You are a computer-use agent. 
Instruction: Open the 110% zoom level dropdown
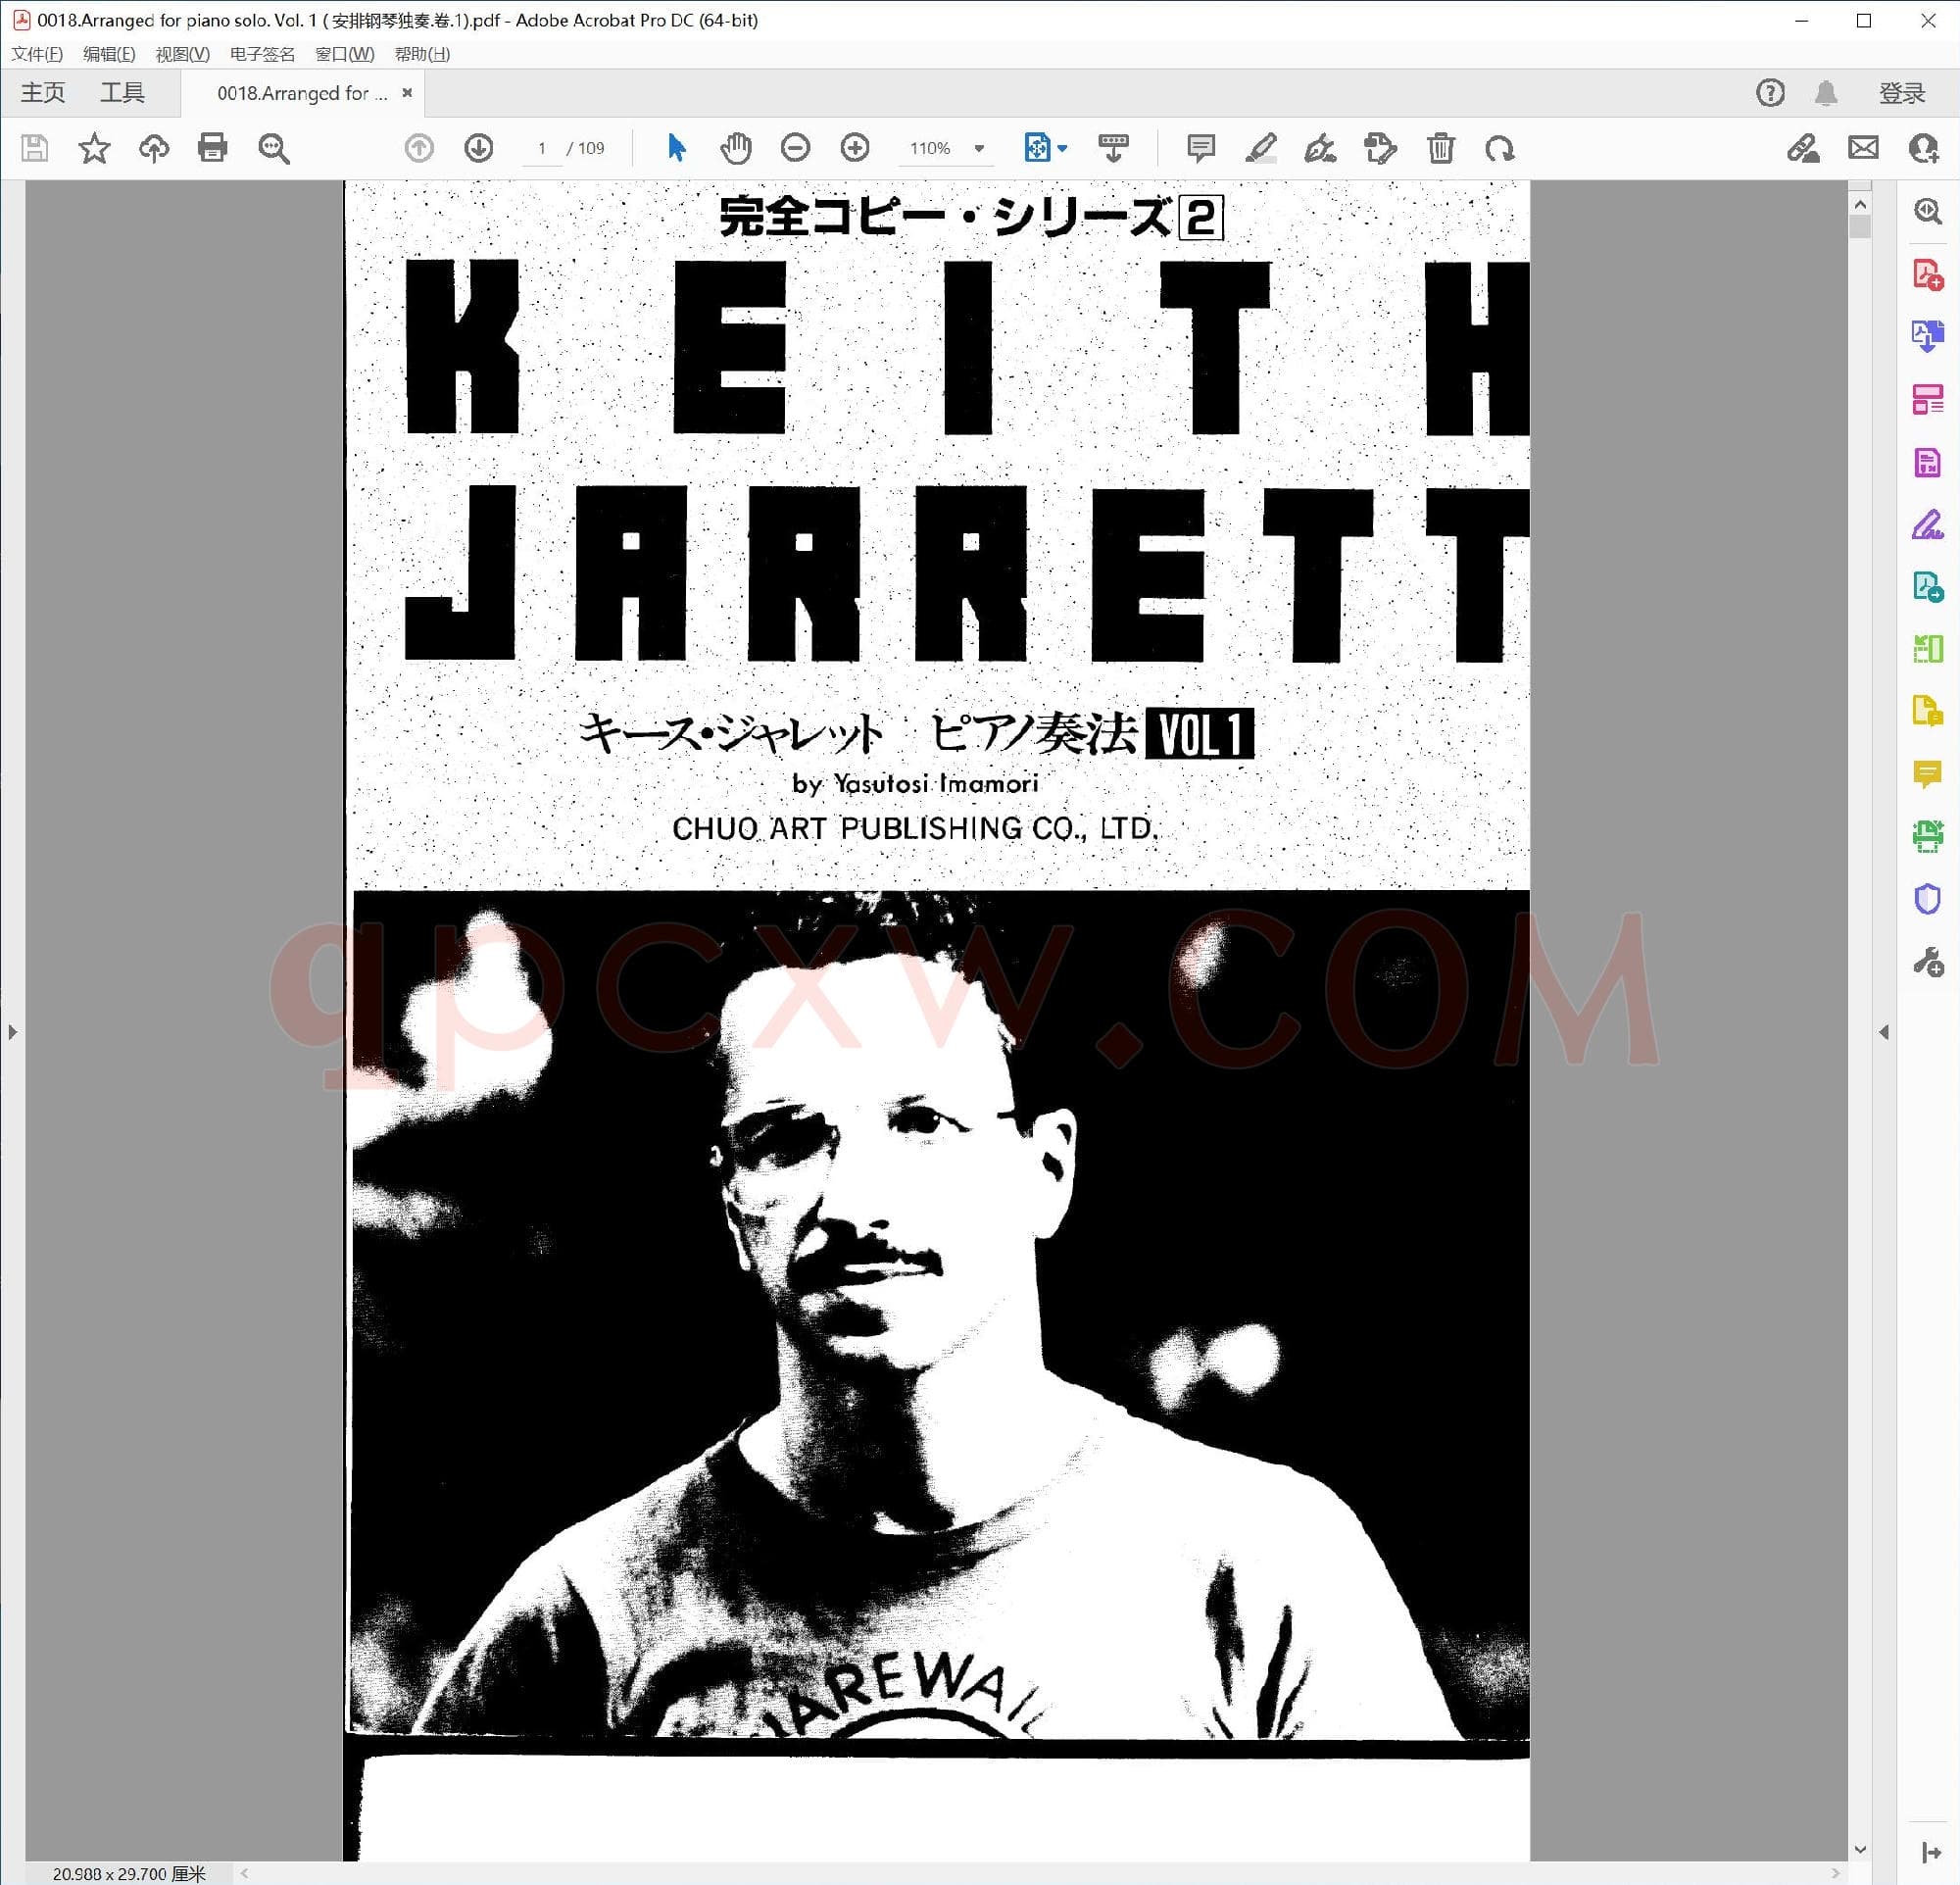coord(979,148)
